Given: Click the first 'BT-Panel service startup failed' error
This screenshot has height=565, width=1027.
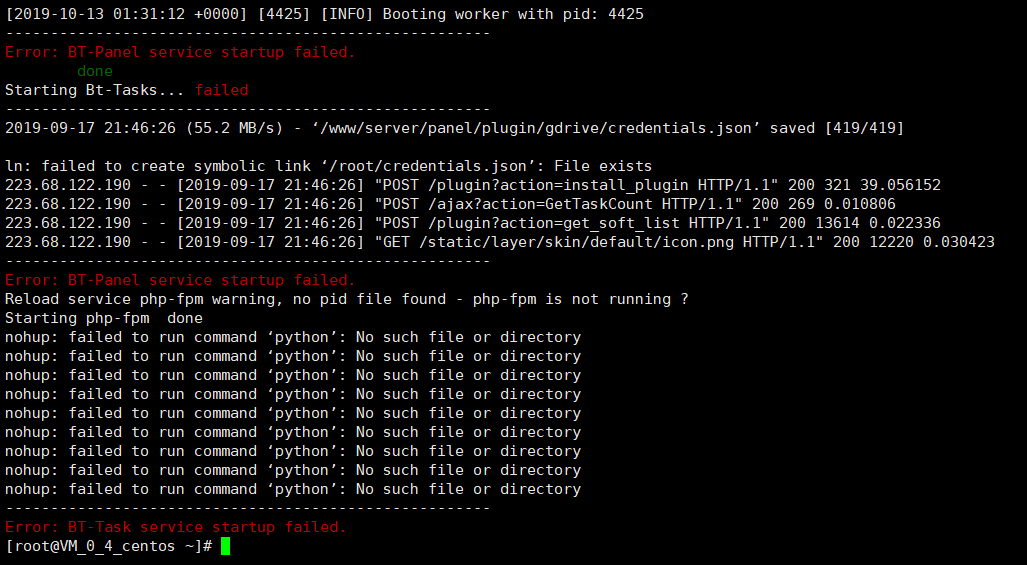Looking at the screenshot, I should [x=180, y=52].
